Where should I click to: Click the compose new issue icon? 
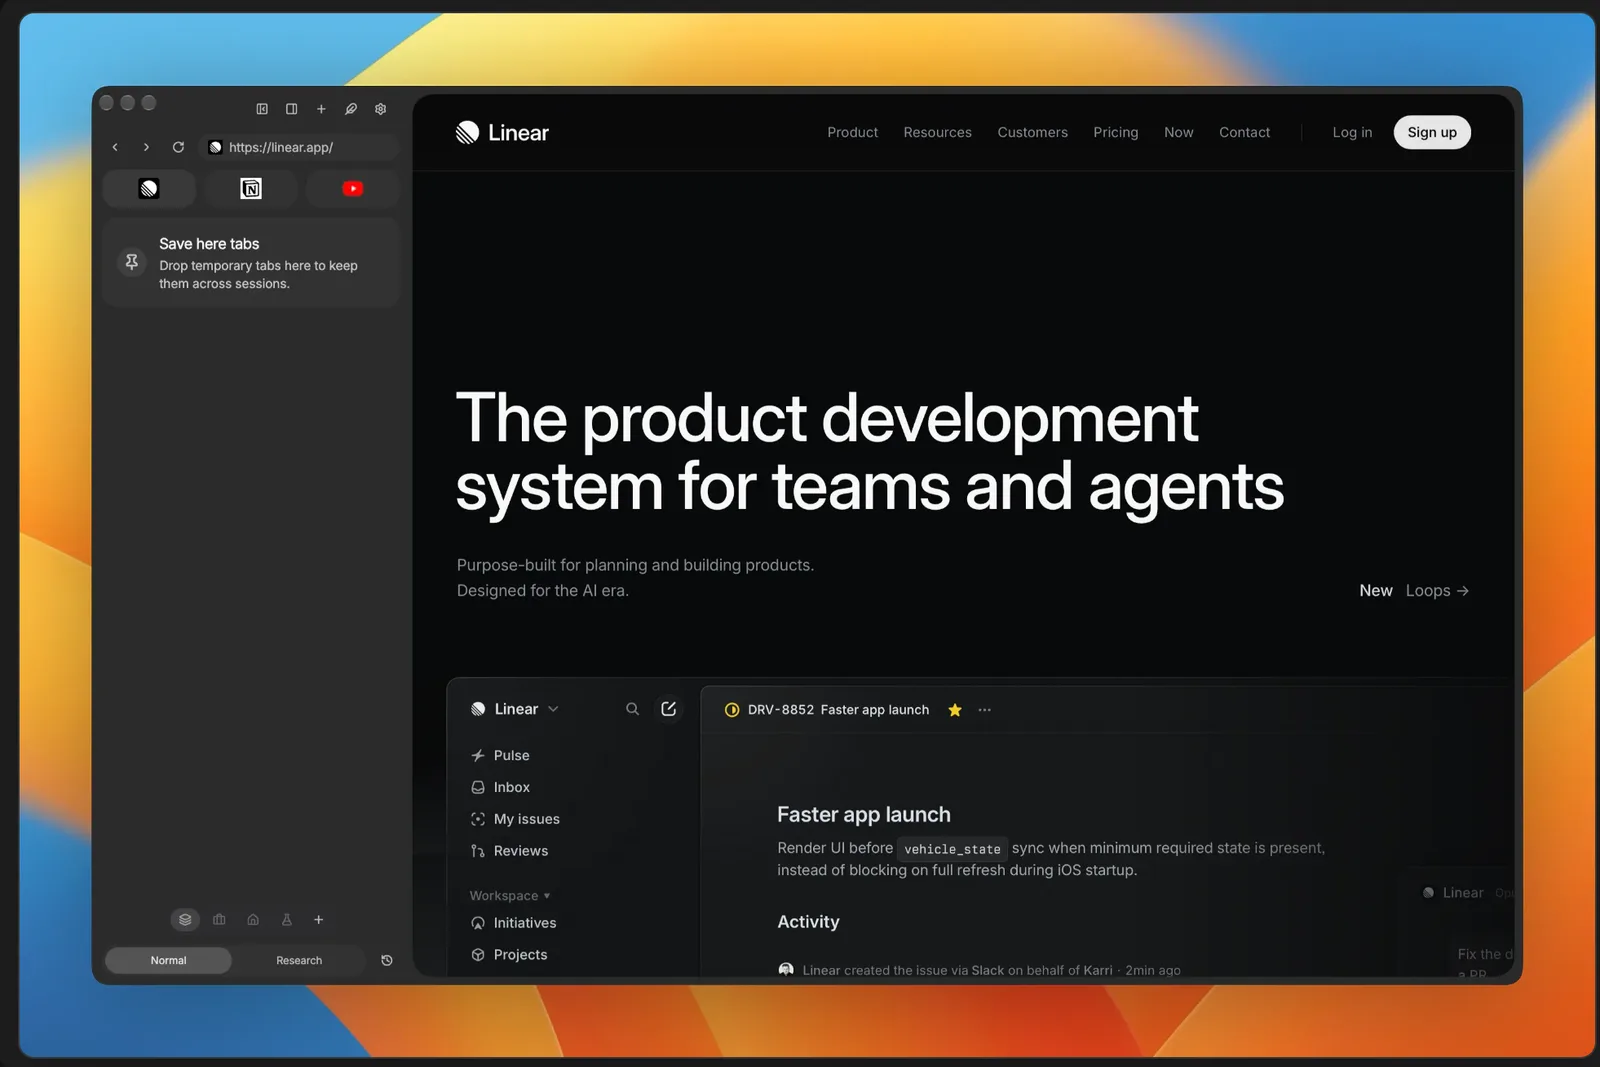point(669,709)
